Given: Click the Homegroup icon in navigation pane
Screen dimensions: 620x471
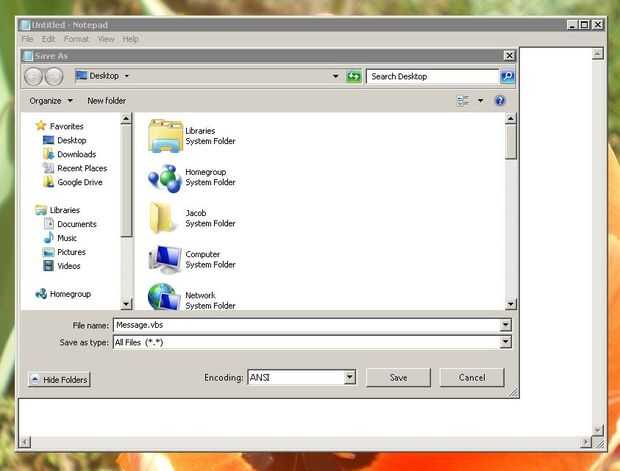Looking at the screenshot, I should (x=41, y=294).
